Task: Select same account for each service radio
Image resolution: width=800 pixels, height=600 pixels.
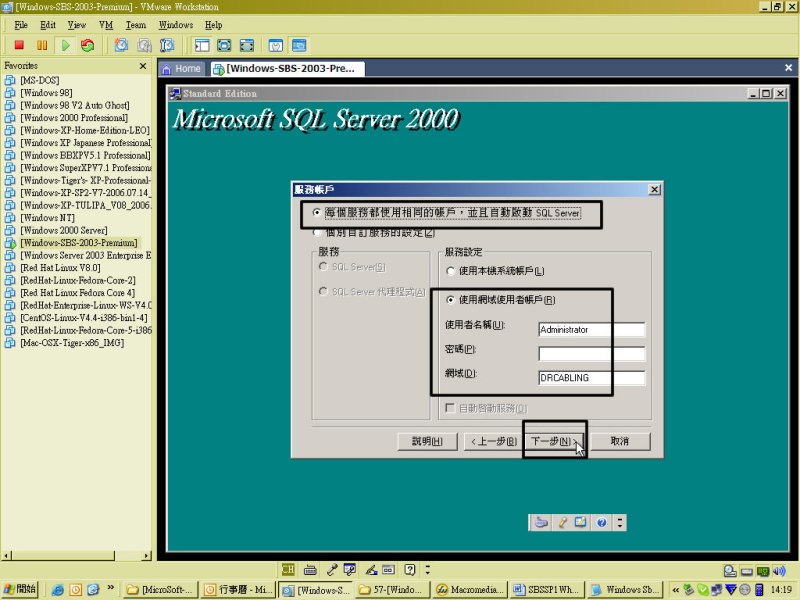Action: point(317,212)
